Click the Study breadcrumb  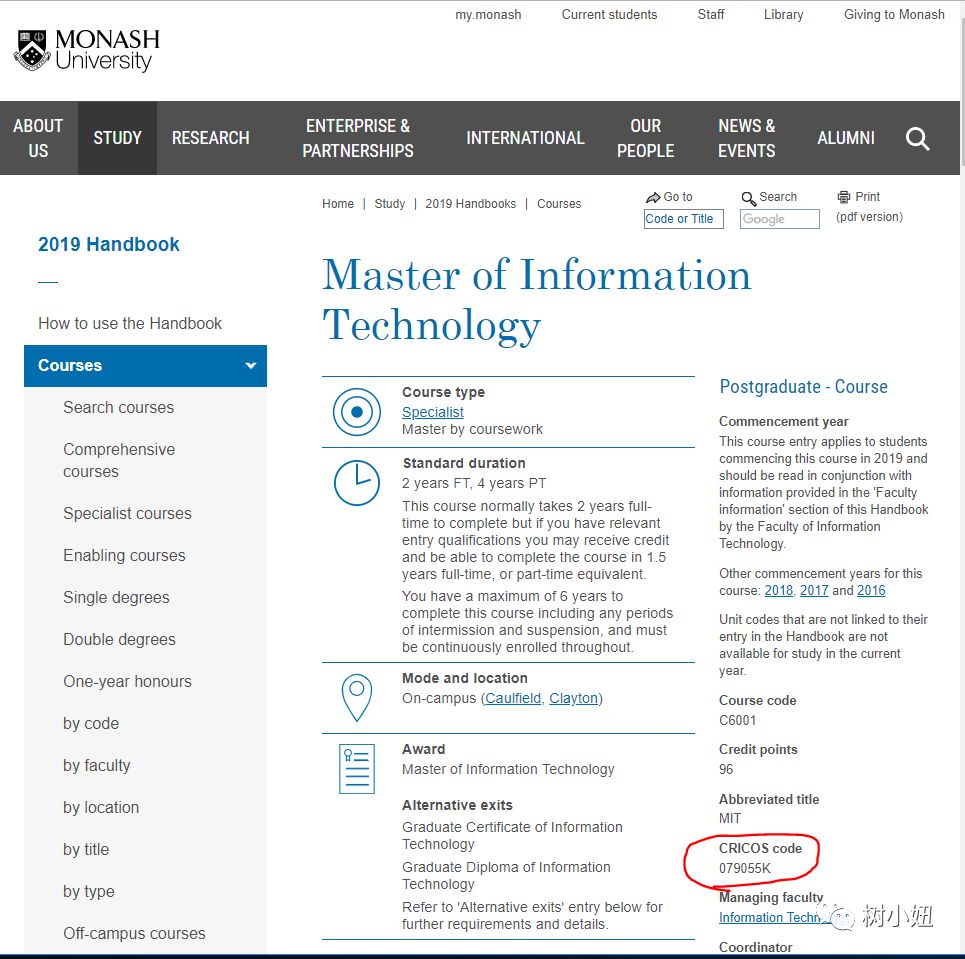click(x=390, y=204)
